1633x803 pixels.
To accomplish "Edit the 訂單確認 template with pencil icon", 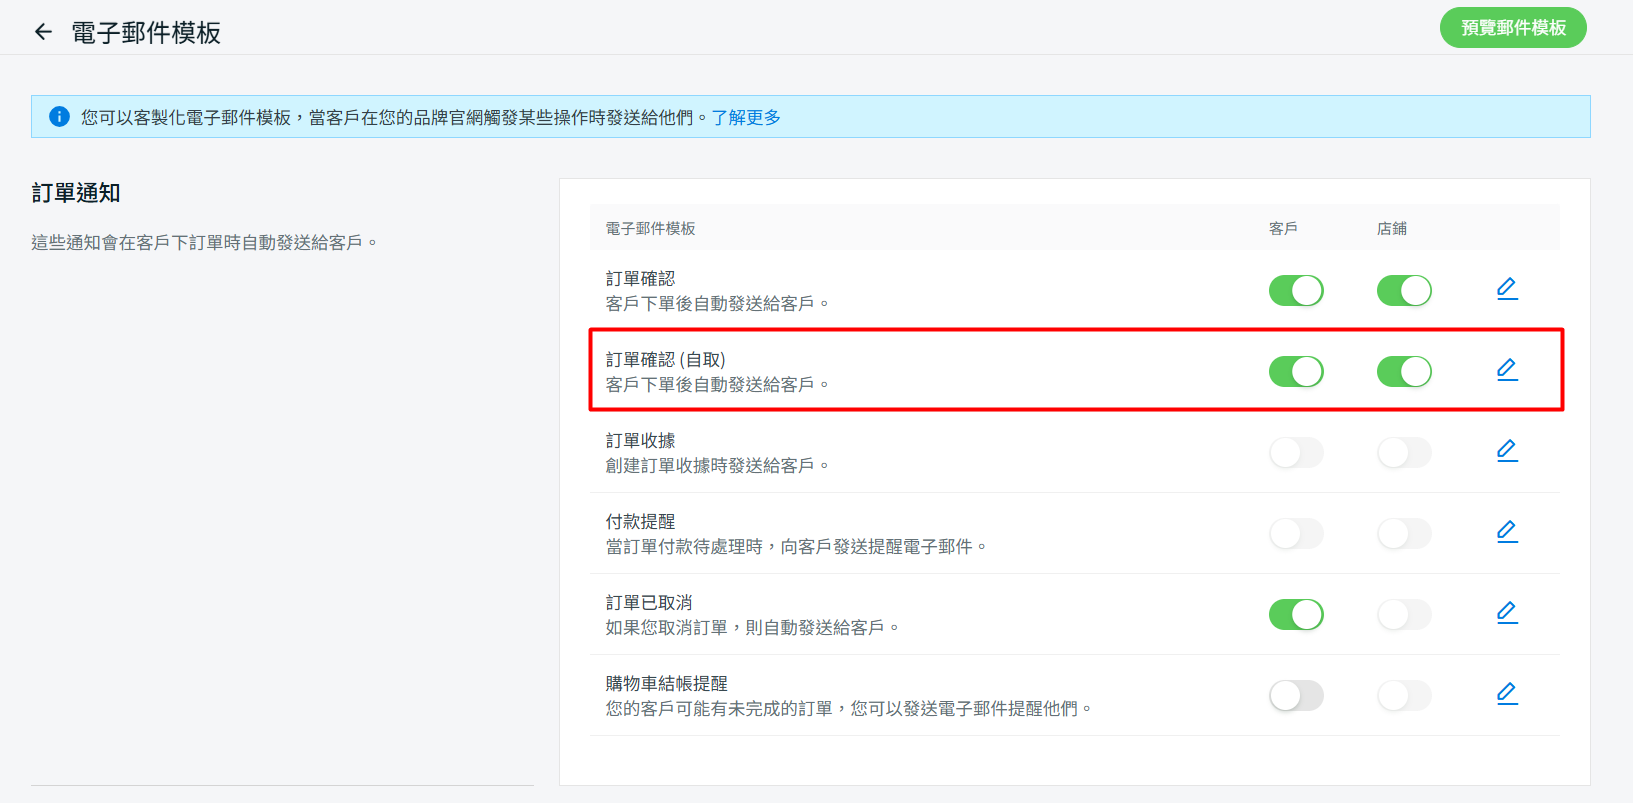I will point(1507,289).
